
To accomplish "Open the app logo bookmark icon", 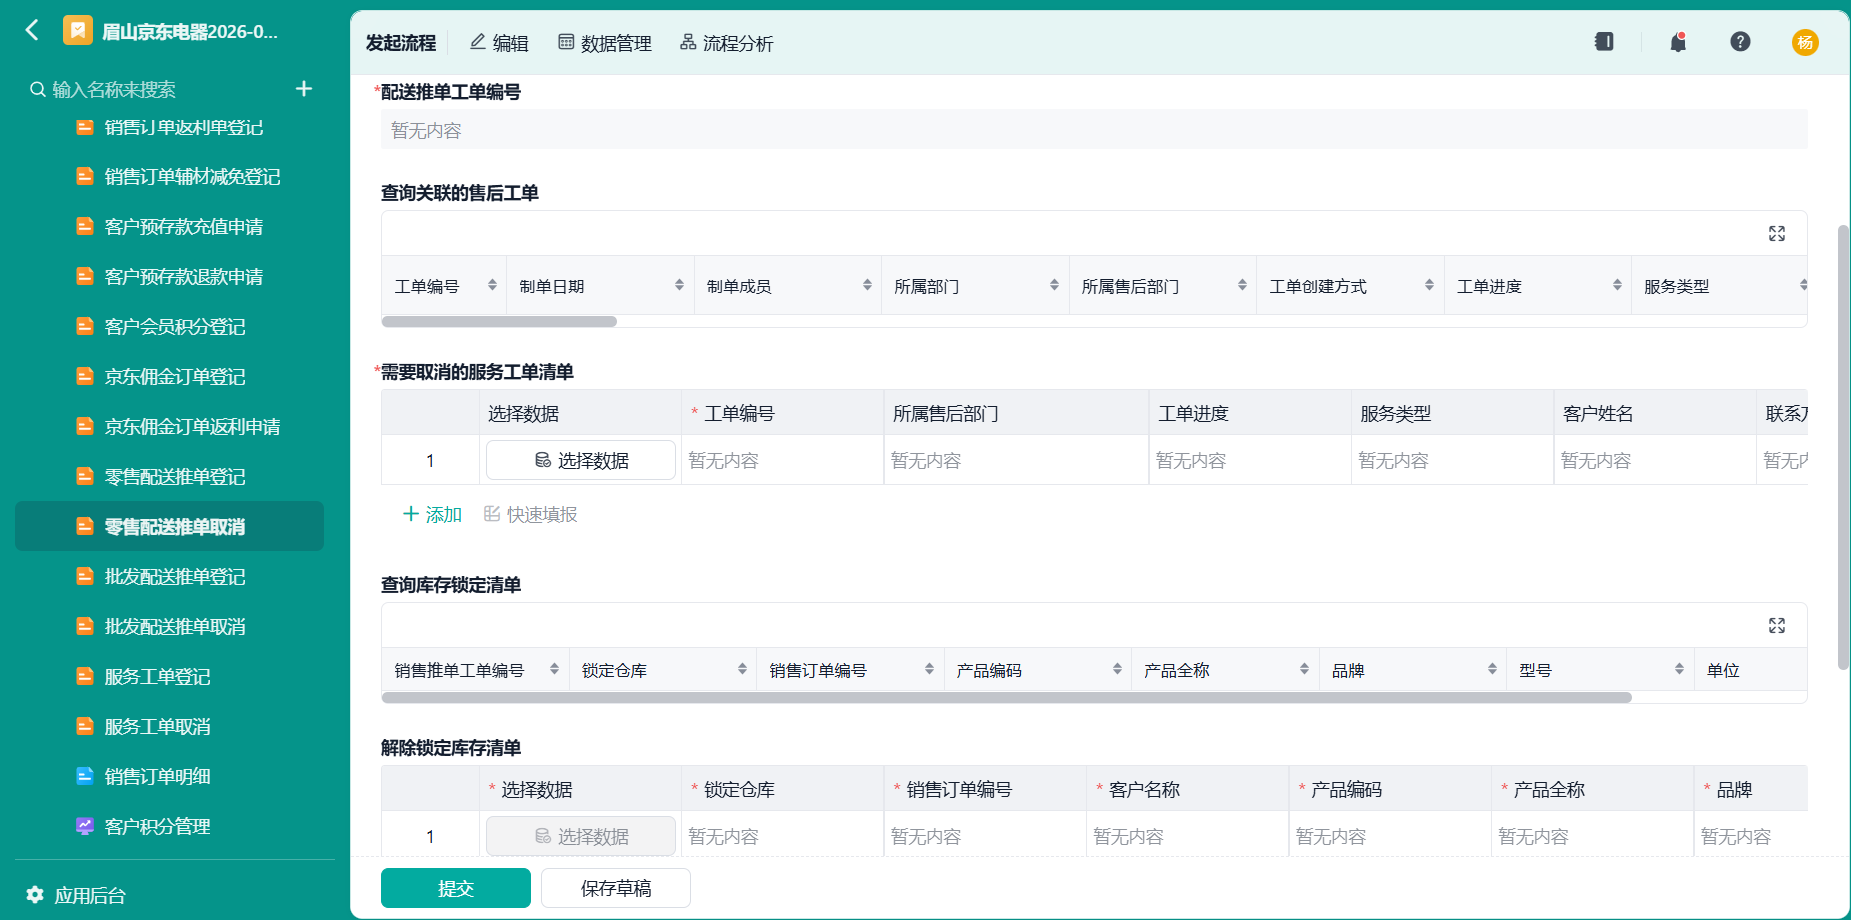I will tap(77, 31).
